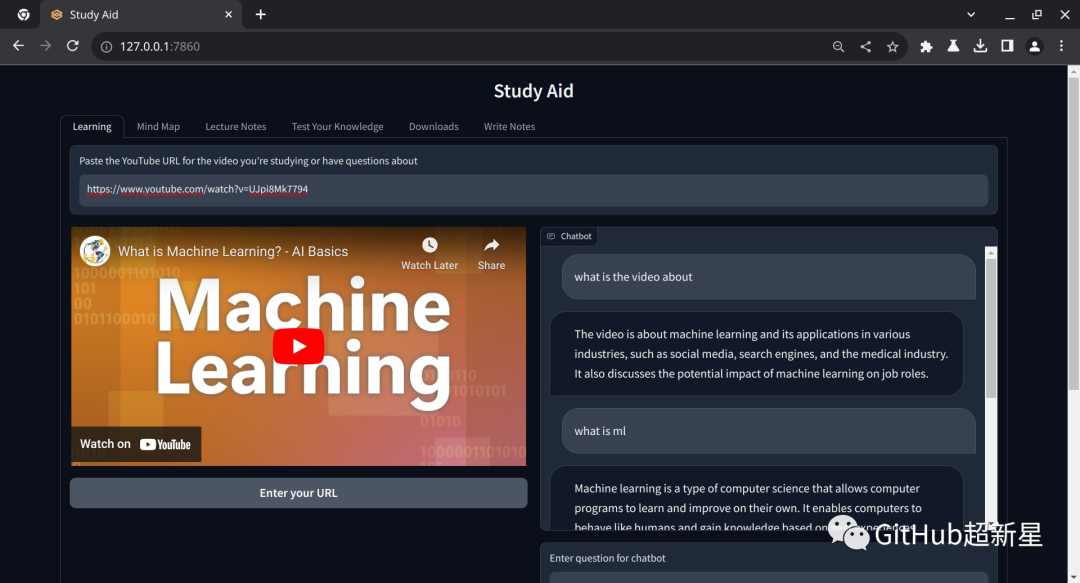The image size is (1080, 583).
Task: Open the profile avatar icon
Action: [1035, 46]
